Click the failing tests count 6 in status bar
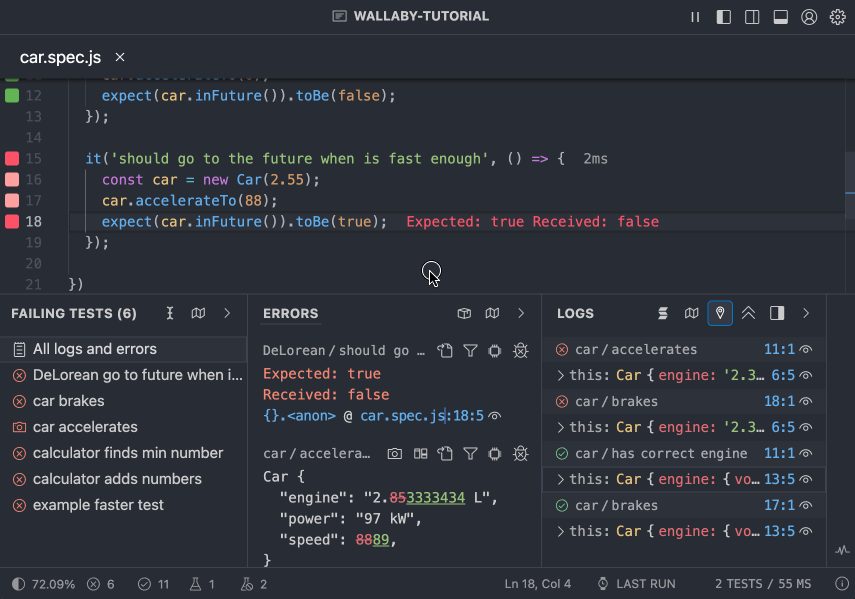The height and width of the screenshot is (599, 855). point(101,584)
